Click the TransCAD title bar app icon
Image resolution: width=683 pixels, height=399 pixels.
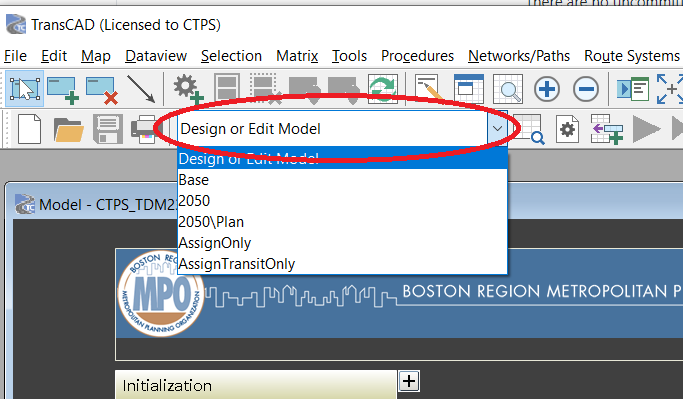pos(16,24)
